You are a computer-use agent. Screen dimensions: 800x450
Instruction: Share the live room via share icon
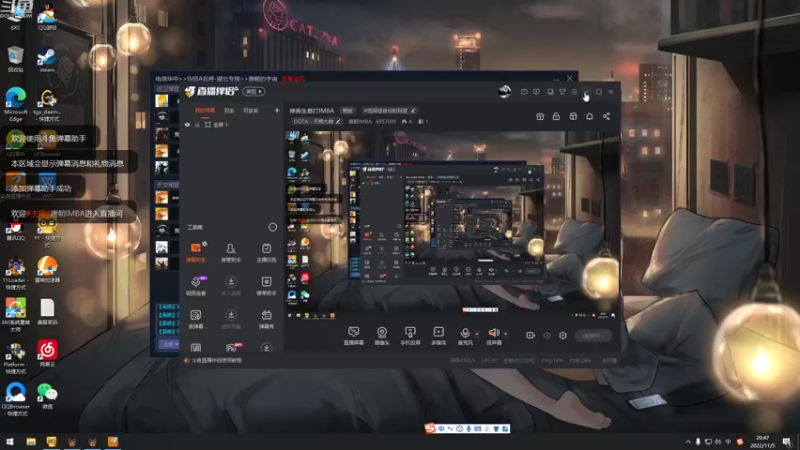[606, 116]
